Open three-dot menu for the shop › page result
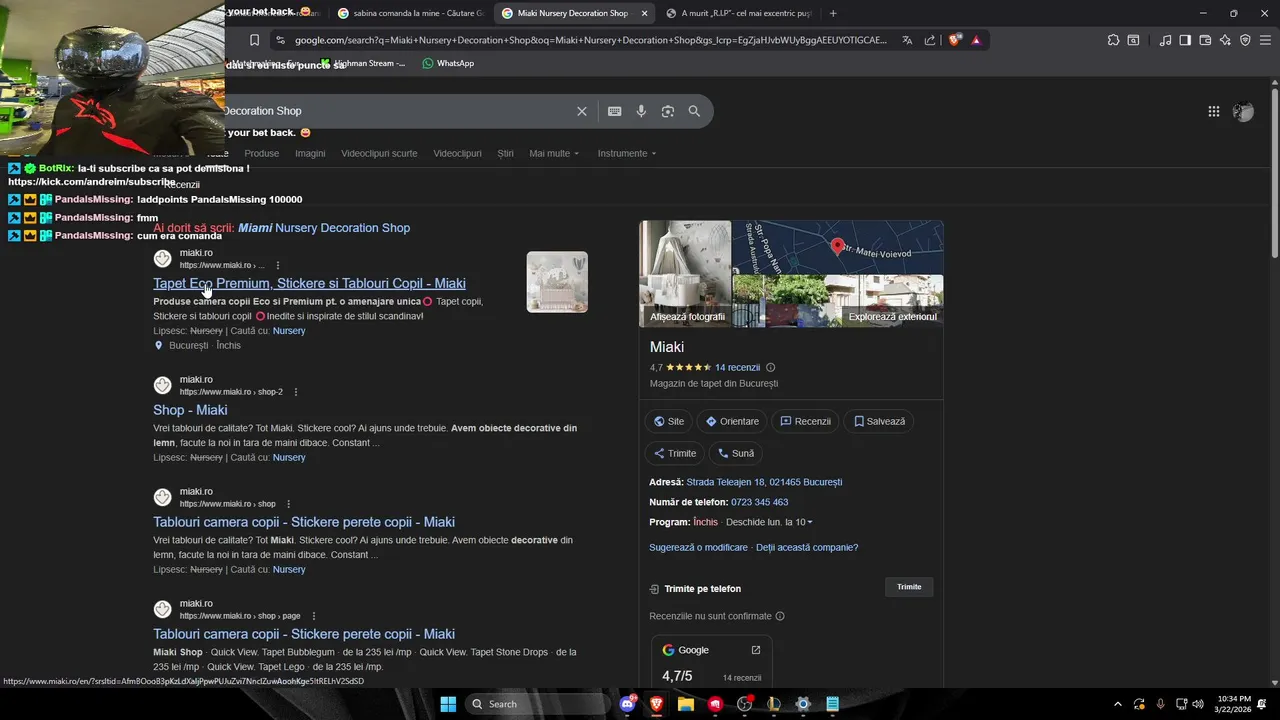The width and height of the screenshot is (1280, 720). (313, 616)
